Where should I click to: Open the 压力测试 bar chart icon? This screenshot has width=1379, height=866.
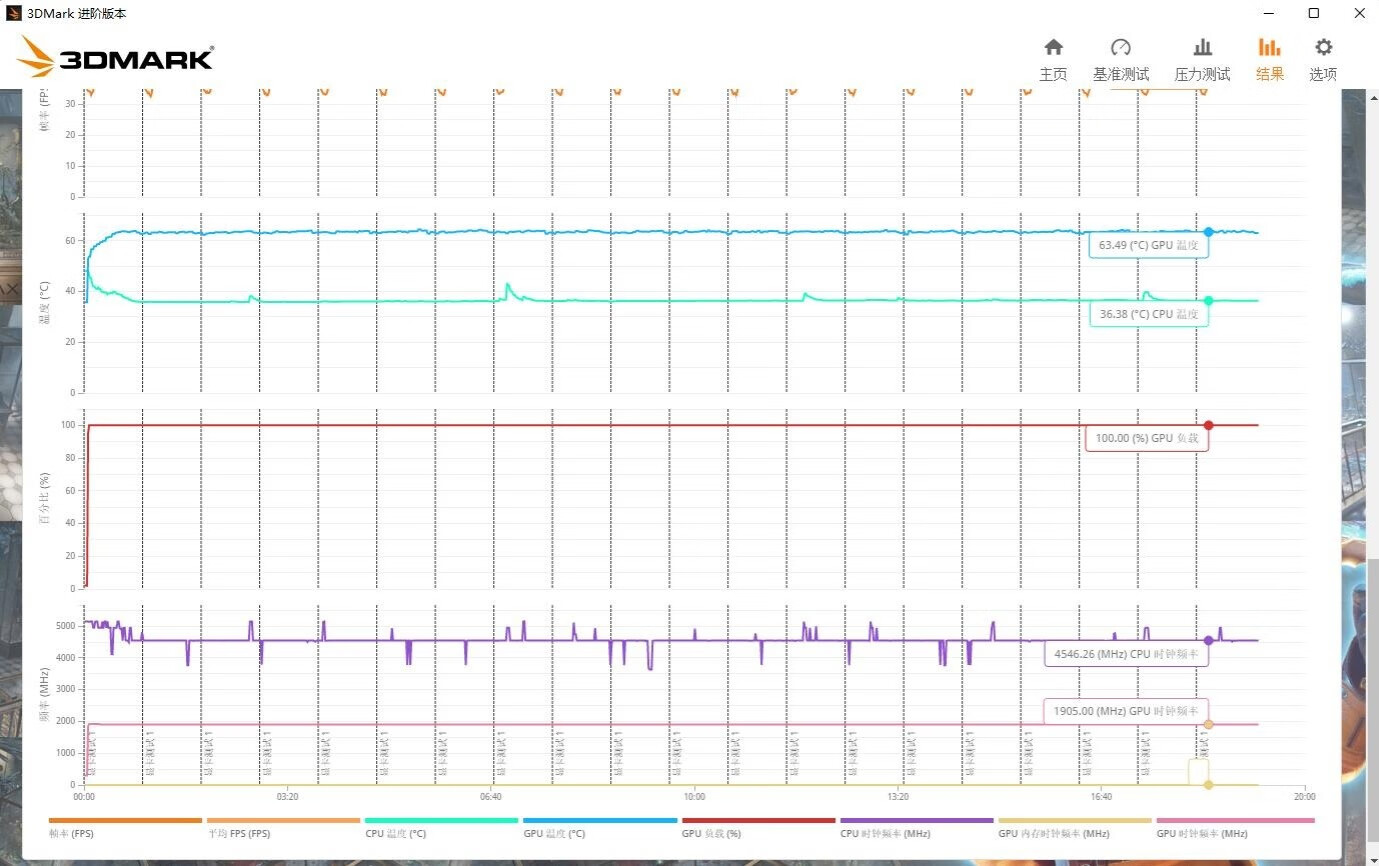[1202, 48]
